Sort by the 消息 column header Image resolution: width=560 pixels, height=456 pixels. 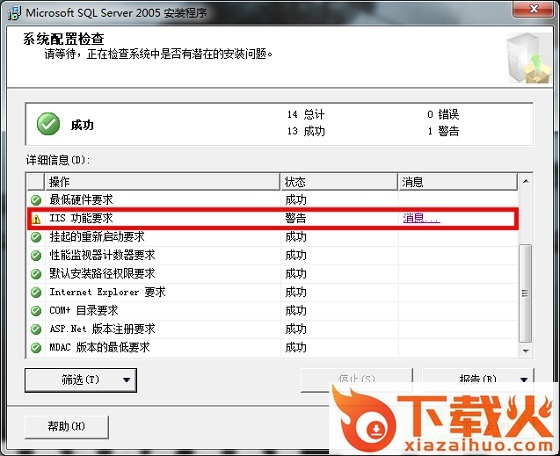[x=458, y=182]
